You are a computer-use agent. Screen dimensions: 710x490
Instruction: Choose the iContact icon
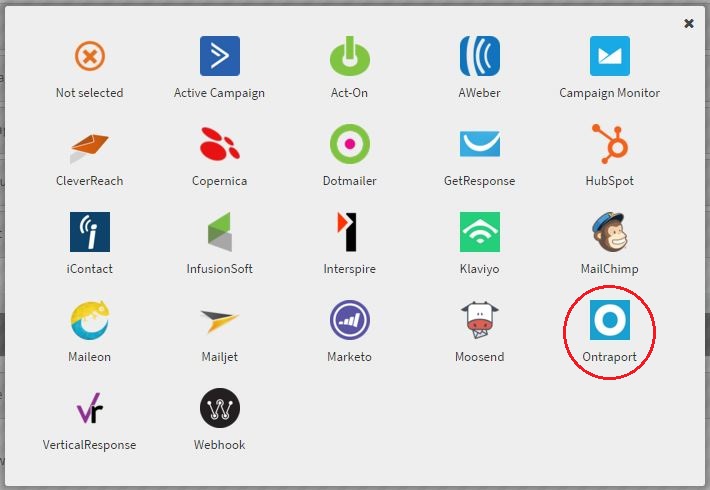point(90,232)
